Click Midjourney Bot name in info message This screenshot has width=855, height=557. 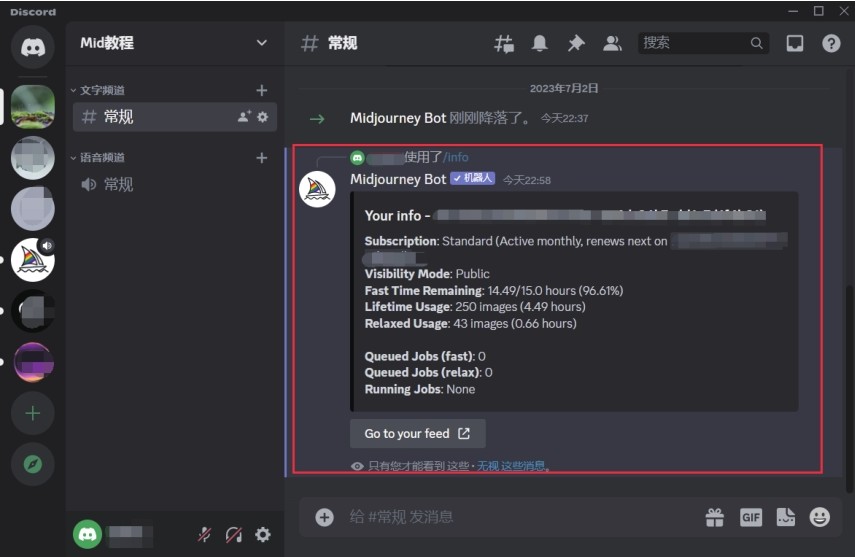coord(398,179)
